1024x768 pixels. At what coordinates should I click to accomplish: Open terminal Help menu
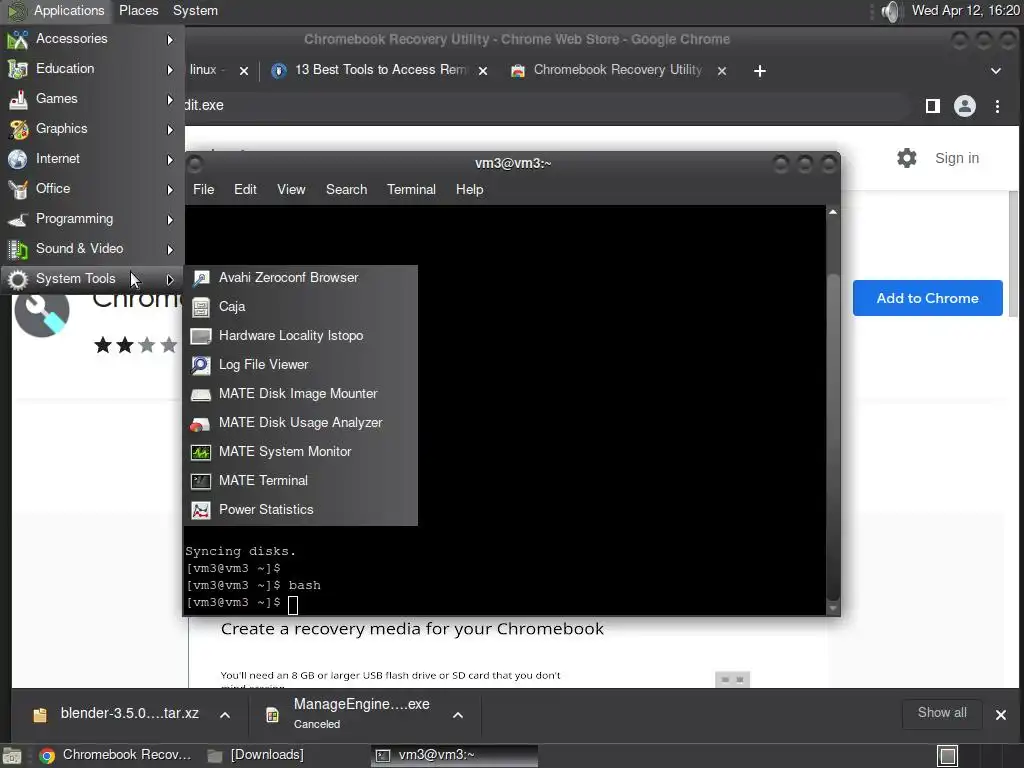pyautogui.click(x=470, y=189)
